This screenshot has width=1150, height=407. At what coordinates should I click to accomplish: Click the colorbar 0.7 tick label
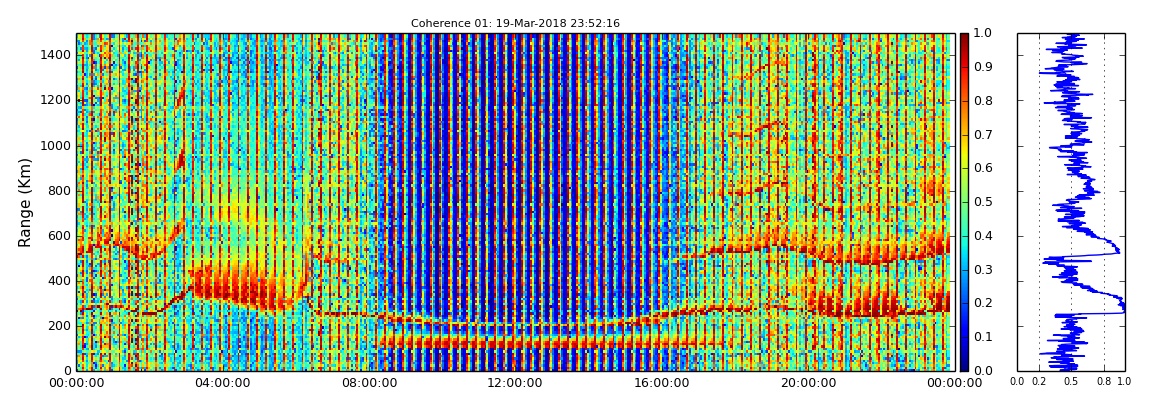(981, 134)
